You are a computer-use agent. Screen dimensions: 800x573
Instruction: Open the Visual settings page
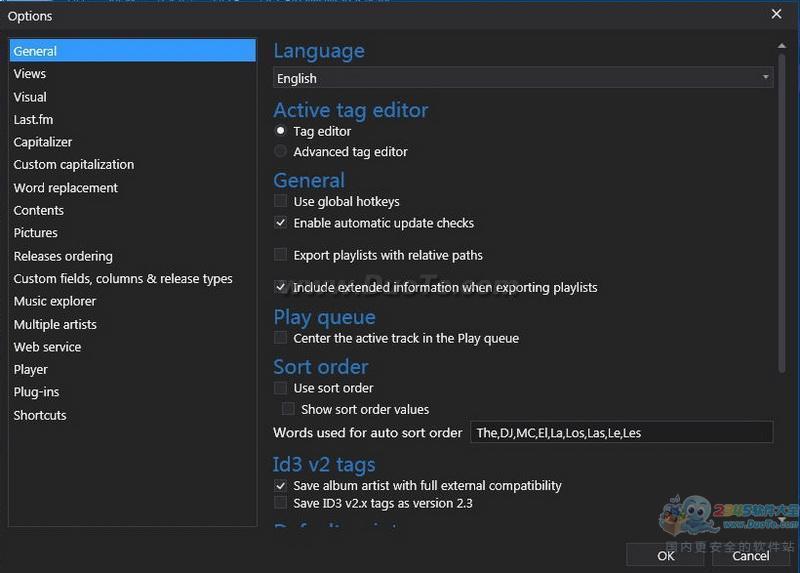(x=133, y=97)
